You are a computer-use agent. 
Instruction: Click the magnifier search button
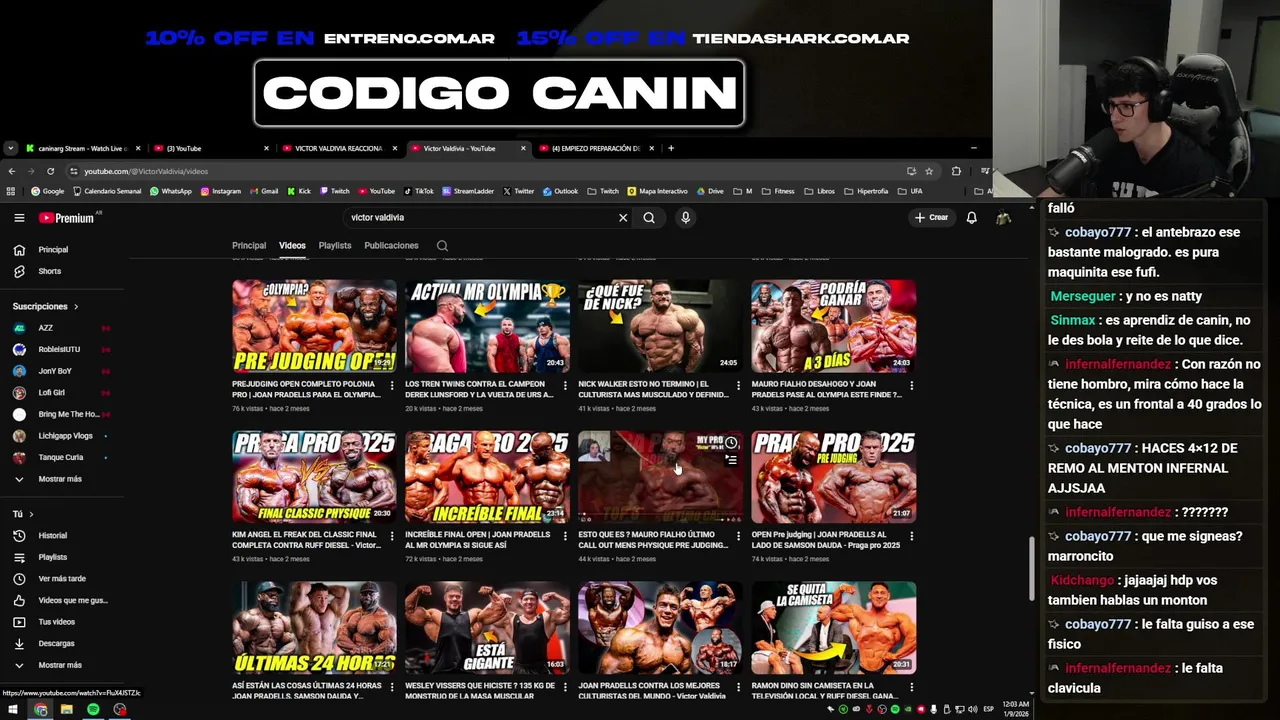(649, 217)
